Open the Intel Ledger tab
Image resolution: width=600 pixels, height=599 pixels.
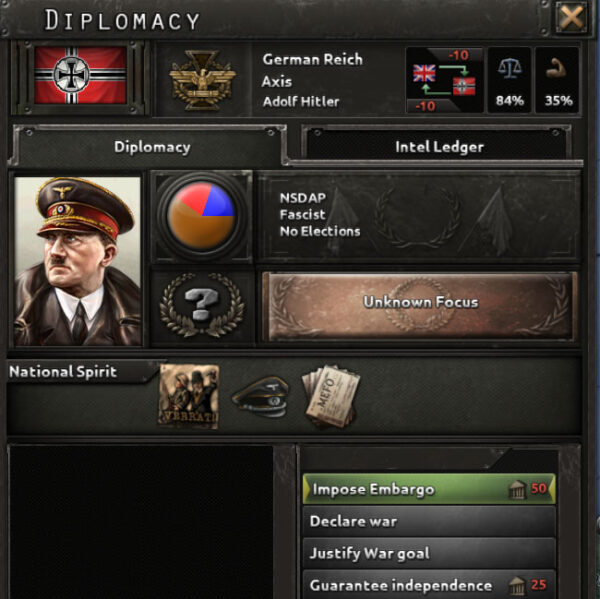click(x=439, y=147)
